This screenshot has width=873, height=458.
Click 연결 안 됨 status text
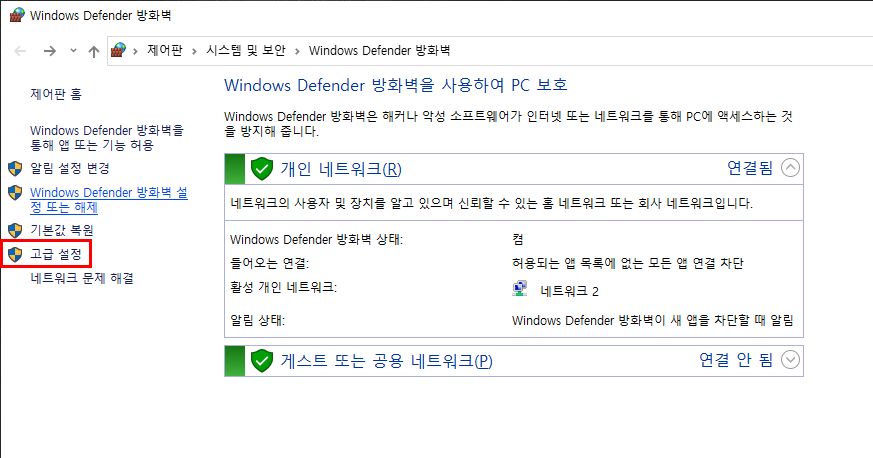click(736, 360)
